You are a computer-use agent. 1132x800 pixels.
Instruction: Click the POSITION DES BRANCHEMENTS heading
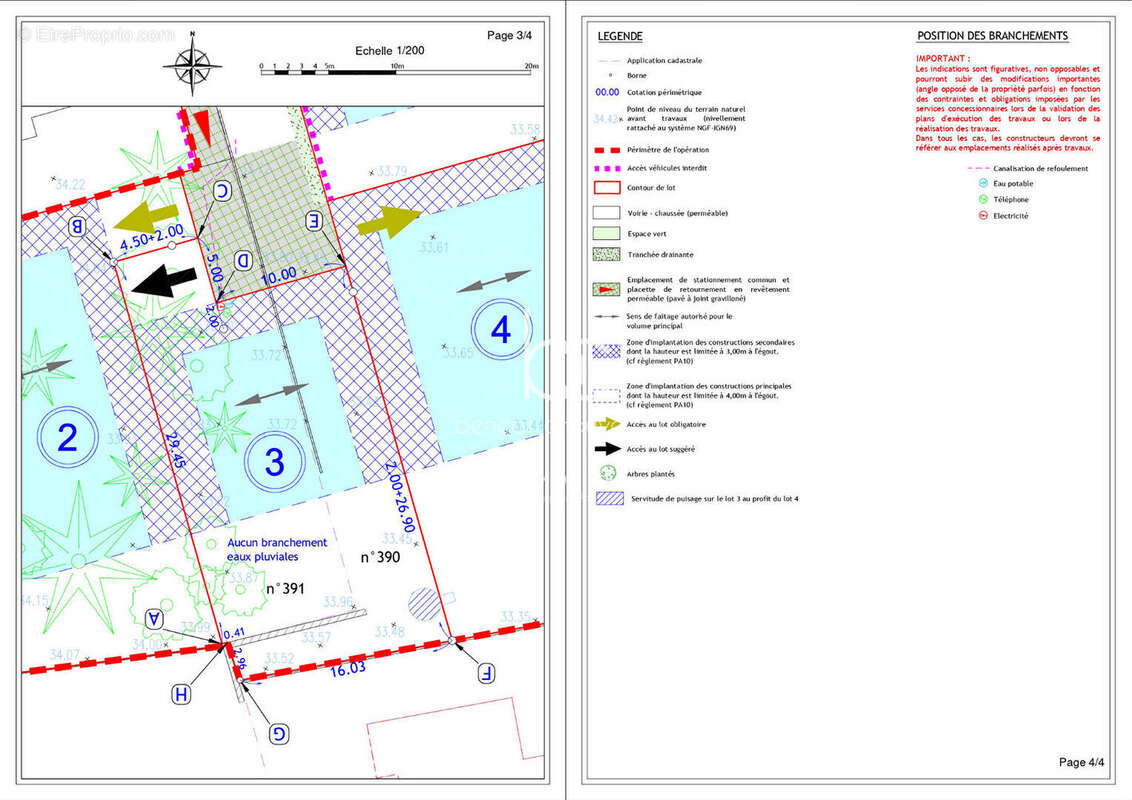pyautogui.click(x=993, y=35)
